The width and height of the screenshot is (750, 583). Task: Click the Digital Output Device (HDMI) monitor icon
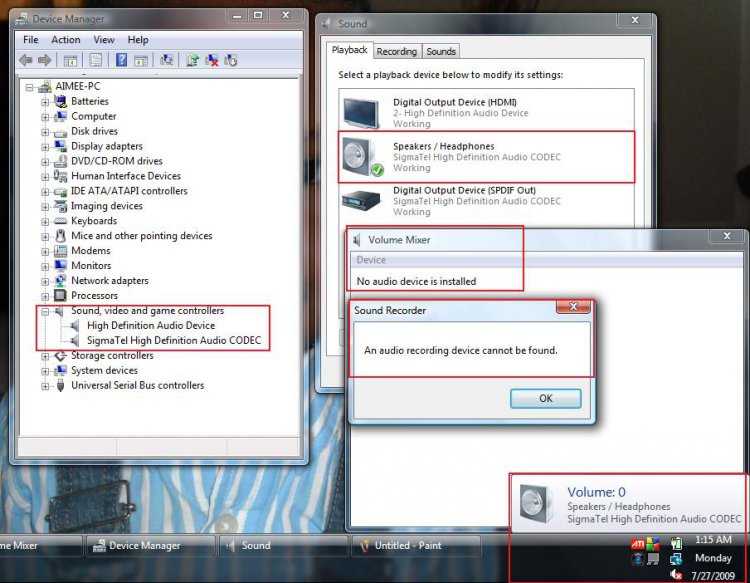(x=362, y=113)
